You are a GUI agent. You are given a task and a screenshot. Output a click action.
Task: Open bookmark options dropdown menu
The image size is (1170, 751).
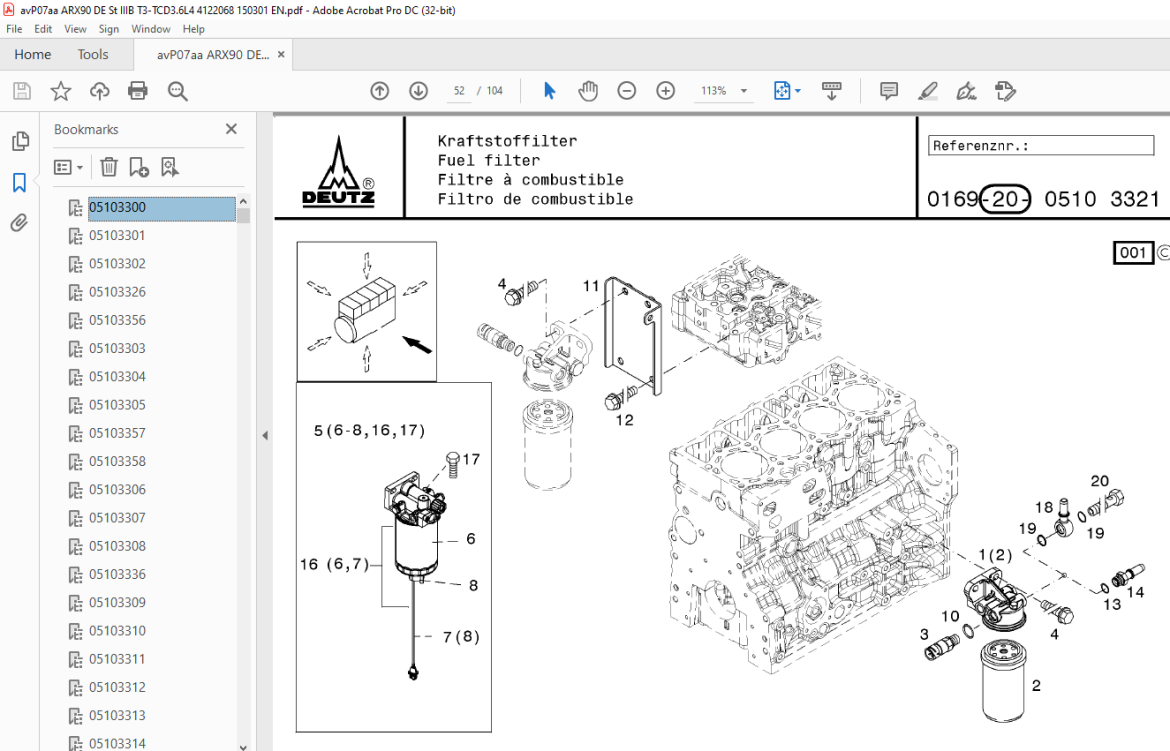tap(68, 167)
